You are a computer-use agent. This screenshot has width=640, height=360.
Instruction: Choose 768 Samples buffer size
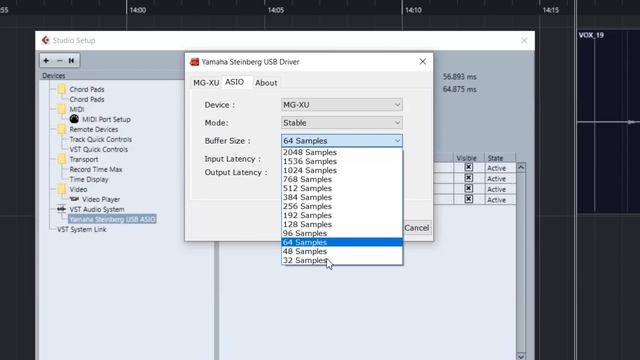342,179
